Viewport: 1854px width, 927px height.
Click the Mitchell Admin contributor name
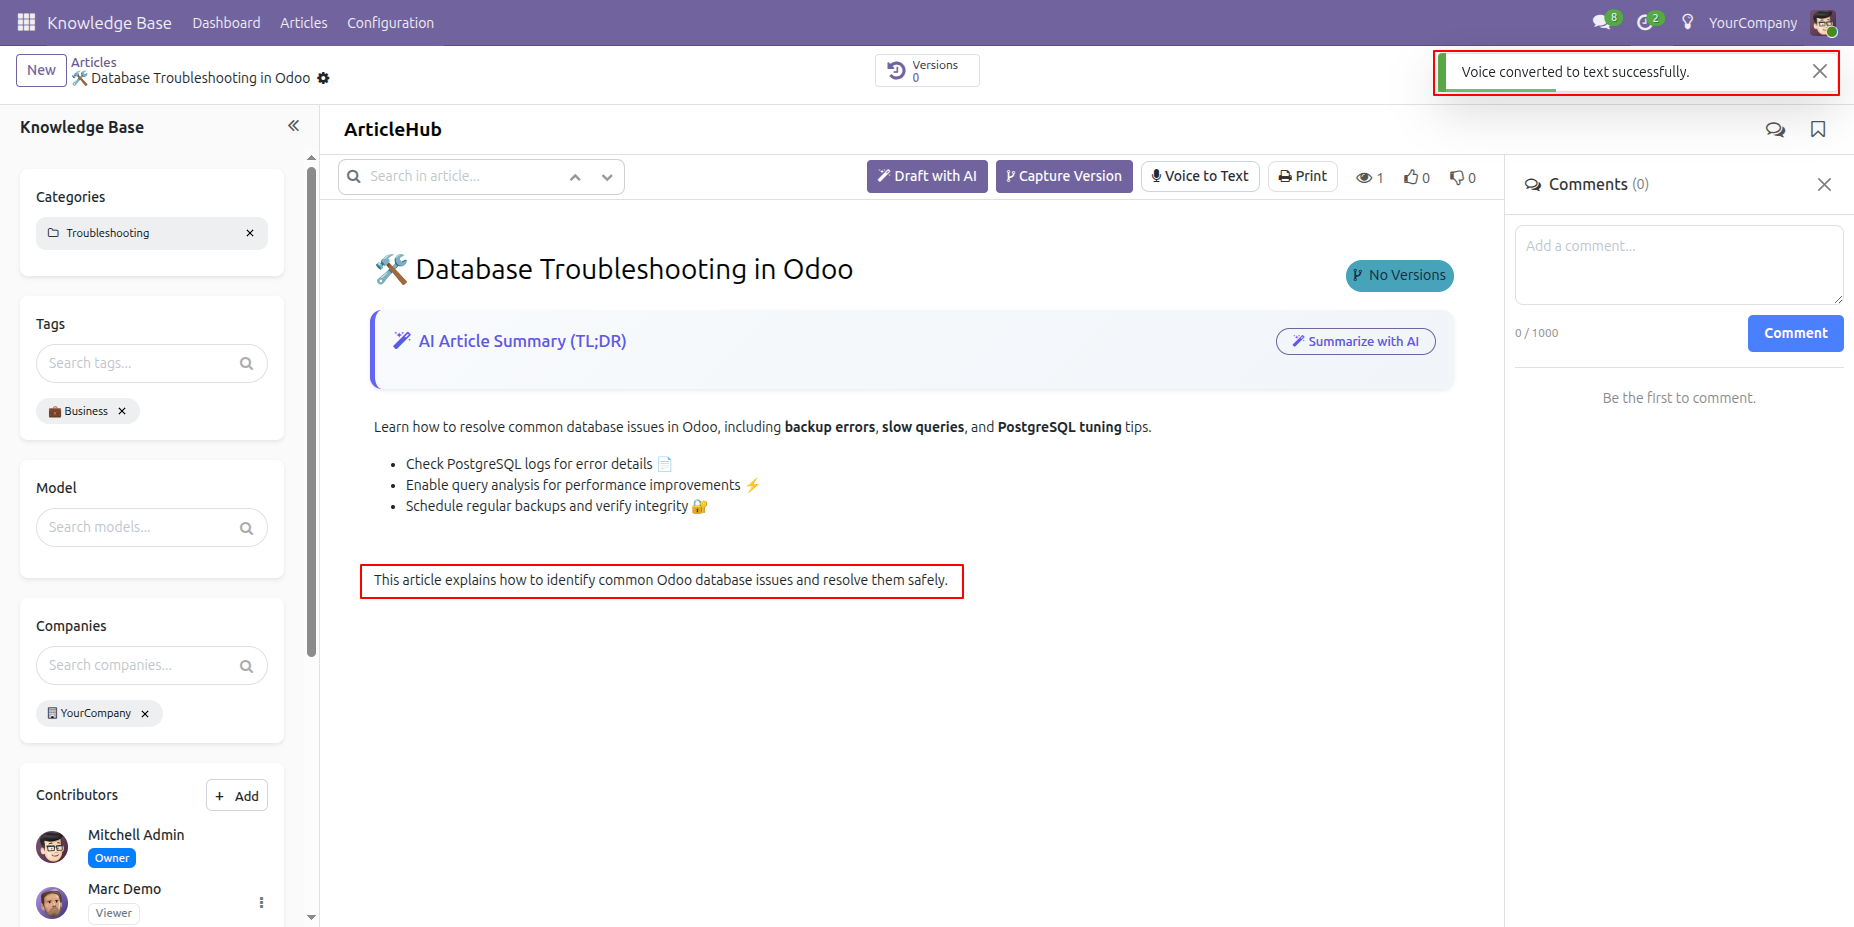click(136, 835)
